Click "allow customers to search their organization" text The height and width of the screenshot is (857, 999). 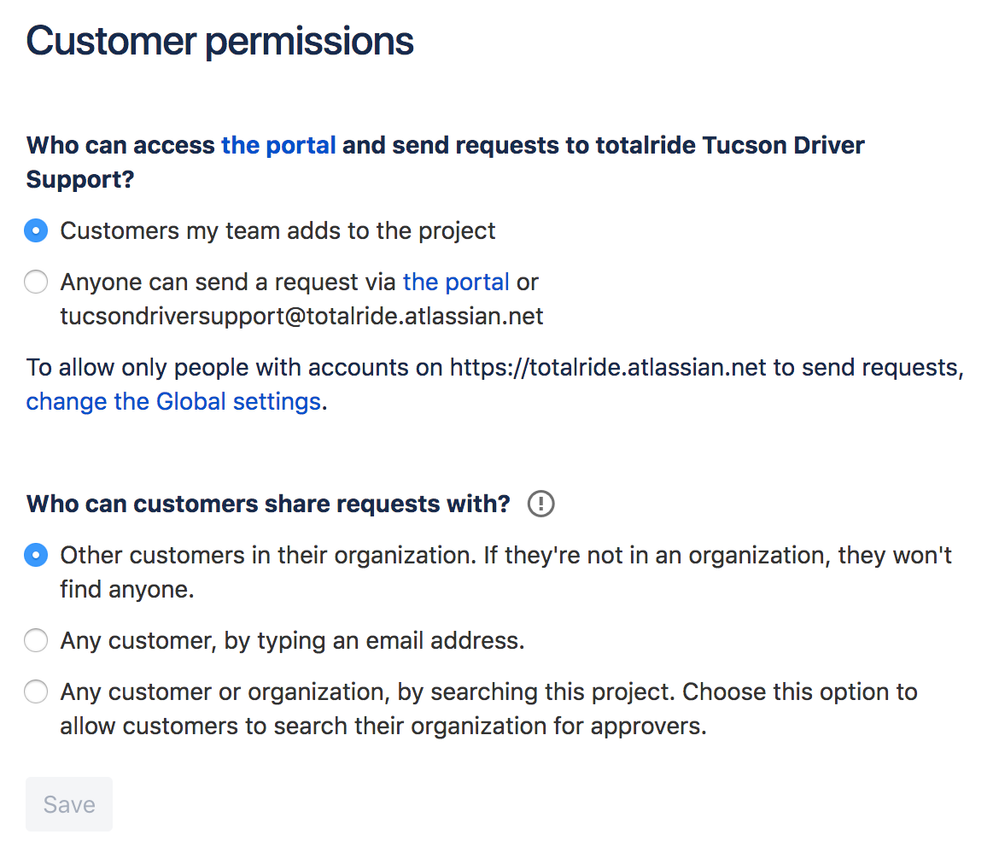[384, 726]
